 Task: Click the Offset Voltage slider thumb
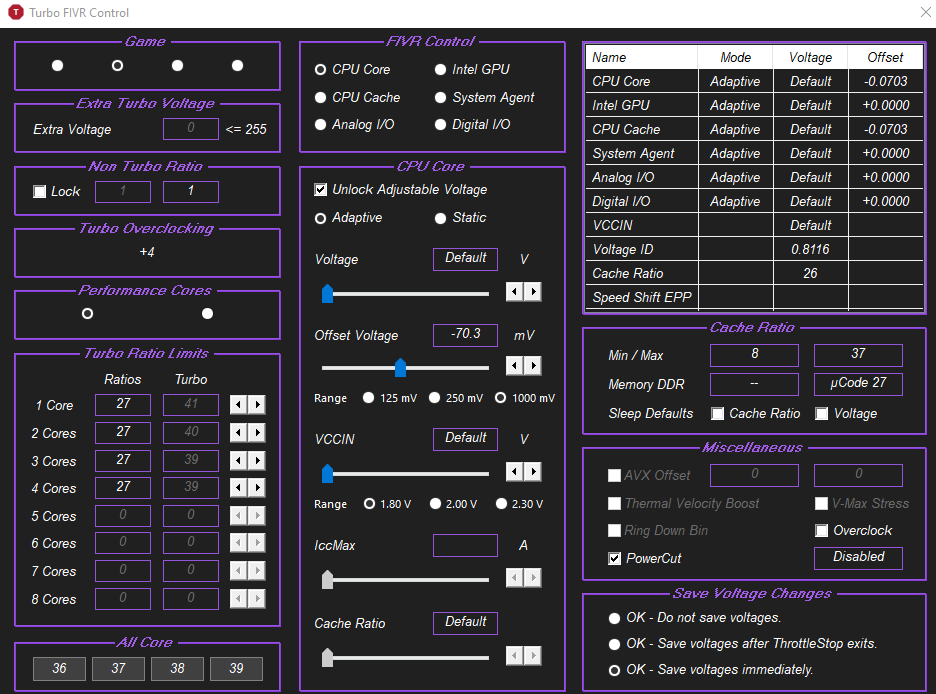pos(401,367)
